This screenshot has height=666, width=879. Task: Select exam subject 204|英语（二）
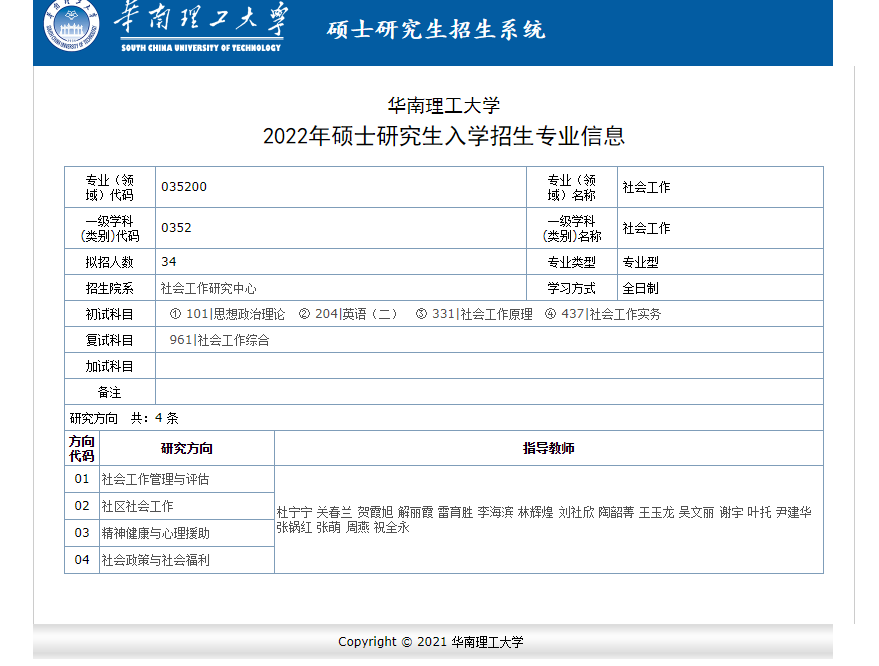coord(356,314)
